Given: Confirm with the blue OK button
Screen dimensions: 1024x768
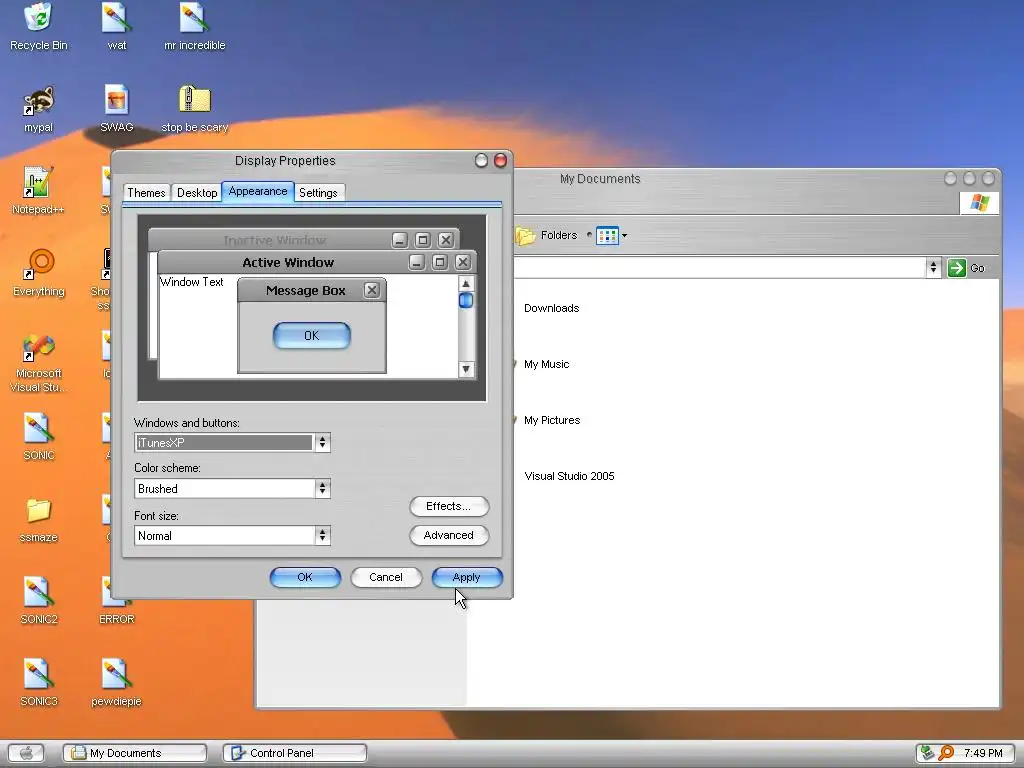Looking at the screenshot, I should click(305, 577).
